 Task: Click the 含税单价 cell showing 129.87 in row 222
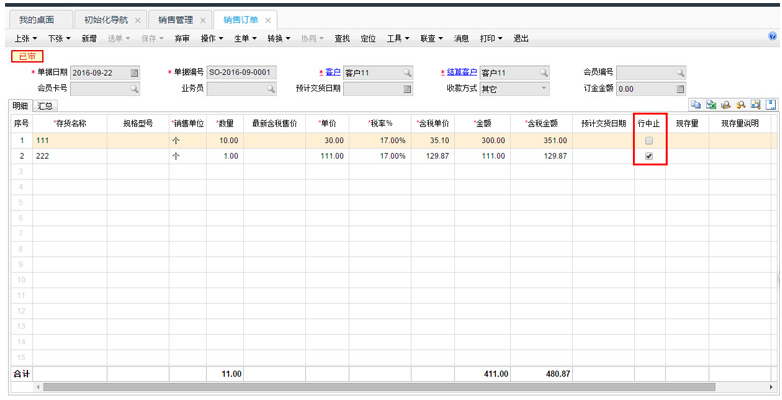(432, 156)
